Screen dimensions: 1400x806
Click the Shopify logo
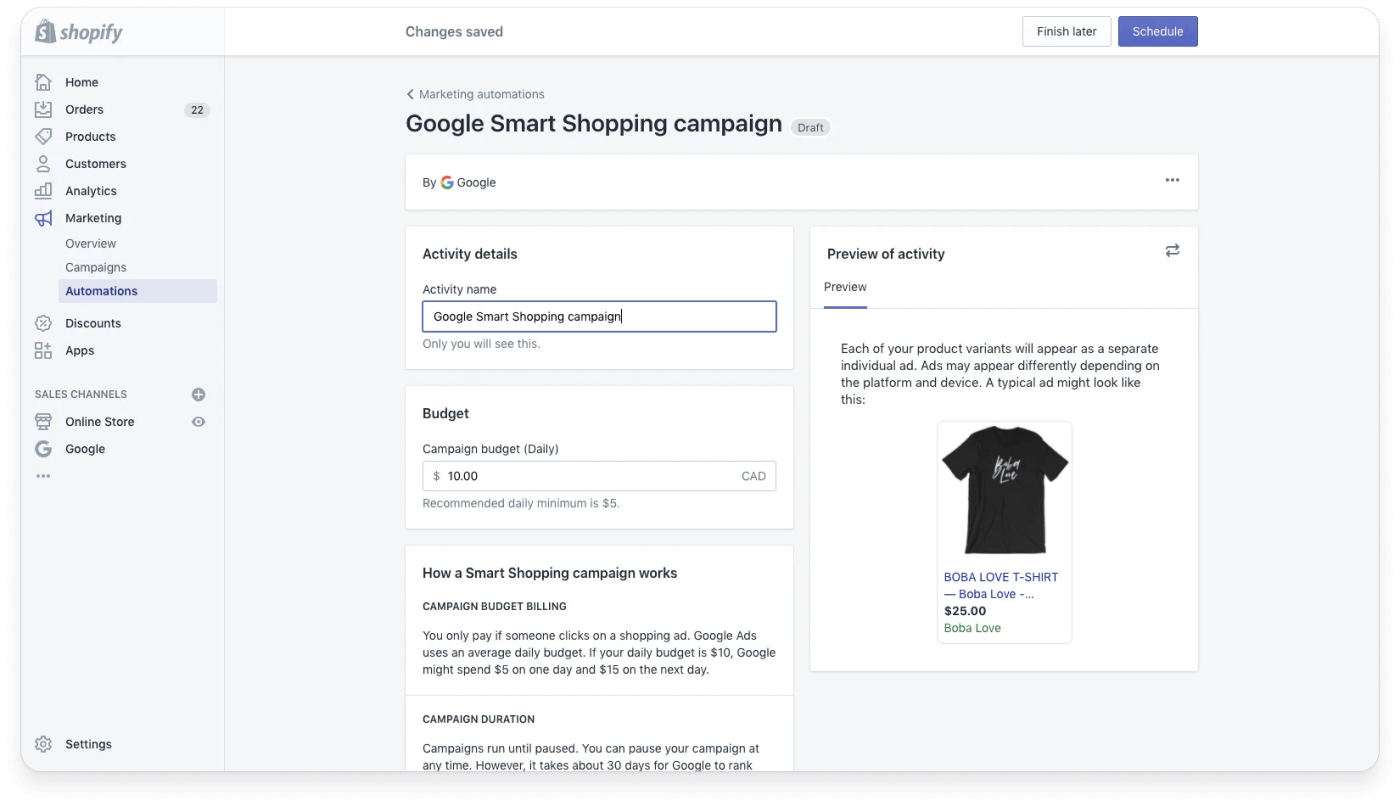pyautogui.click(x=79, y=32)
